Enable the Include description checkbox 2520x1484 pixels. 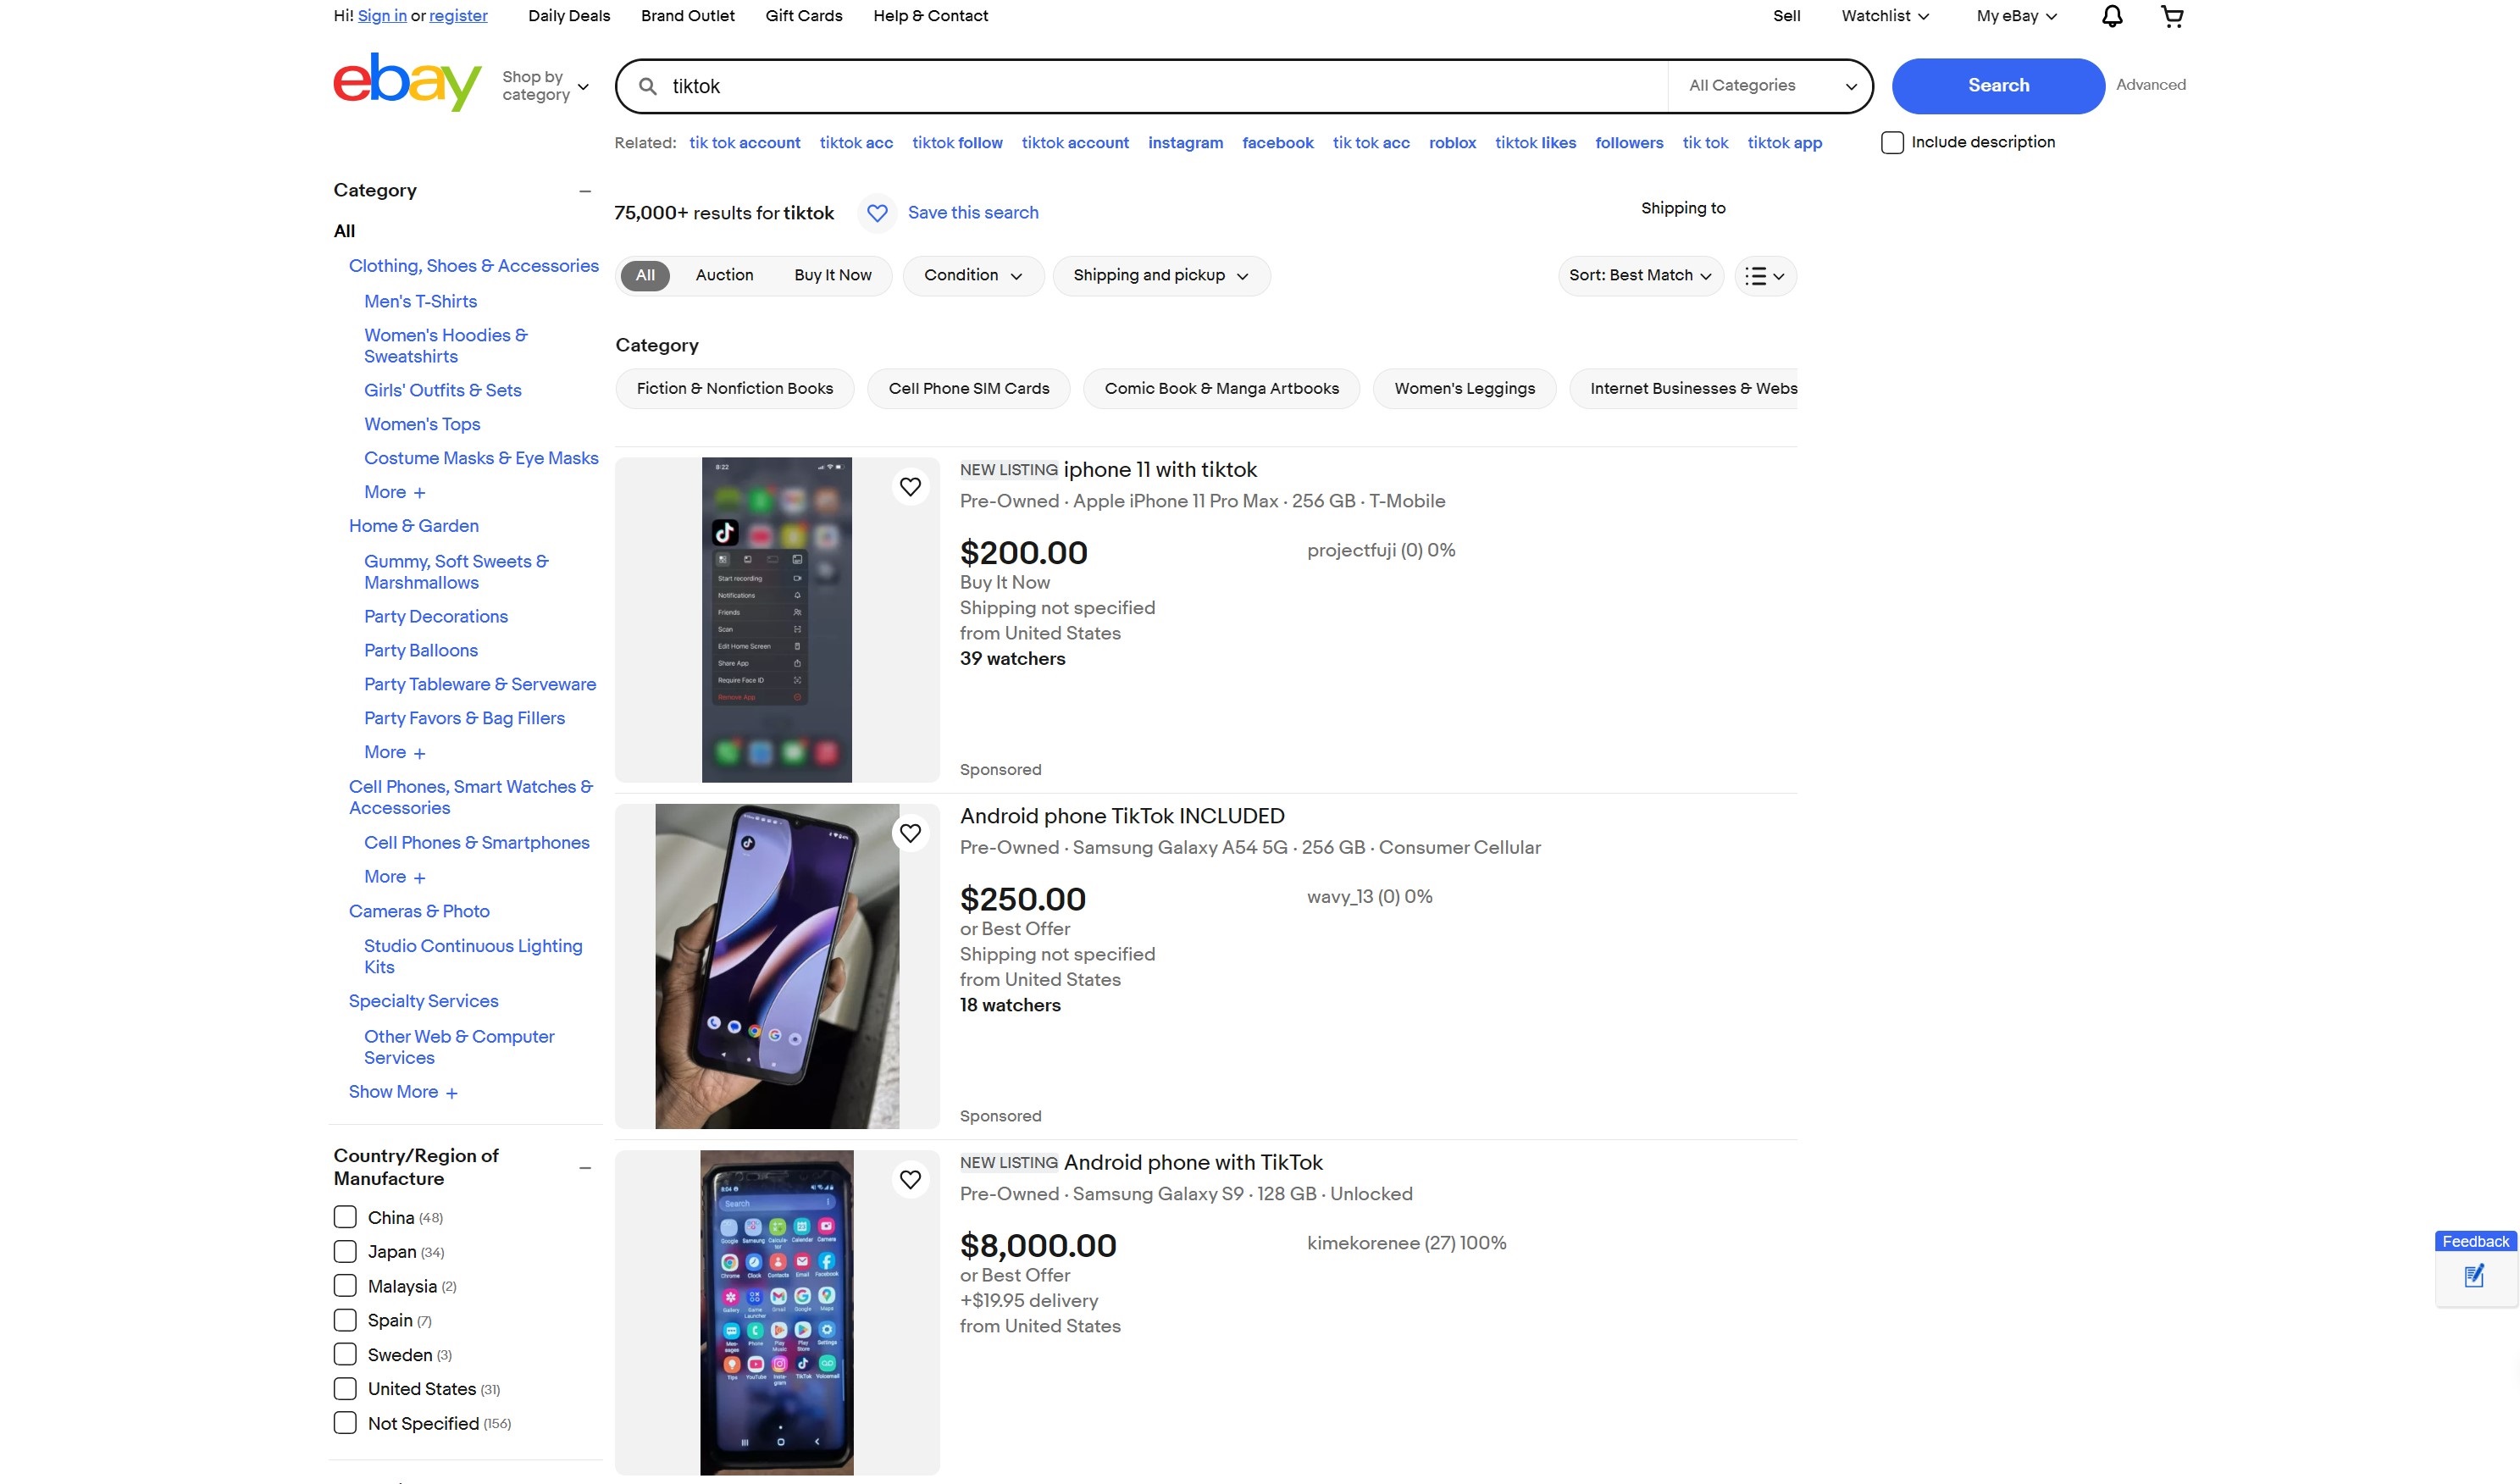click(1892, 143)
